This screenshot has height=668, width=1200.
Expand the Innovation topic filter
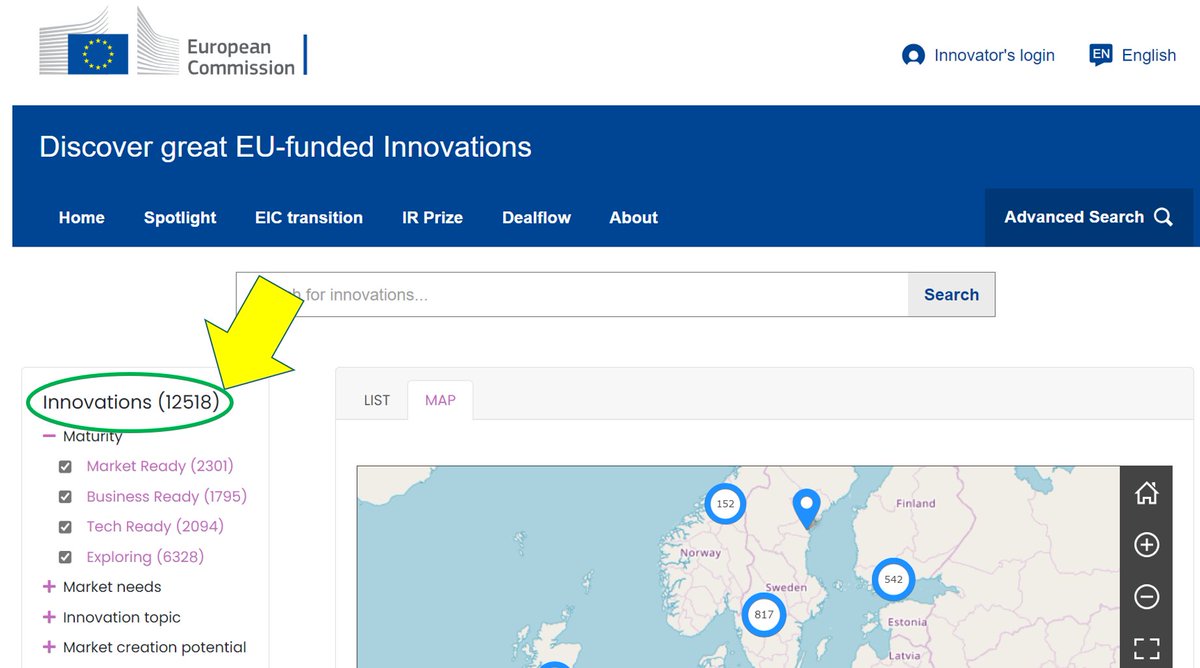[49, 617]
